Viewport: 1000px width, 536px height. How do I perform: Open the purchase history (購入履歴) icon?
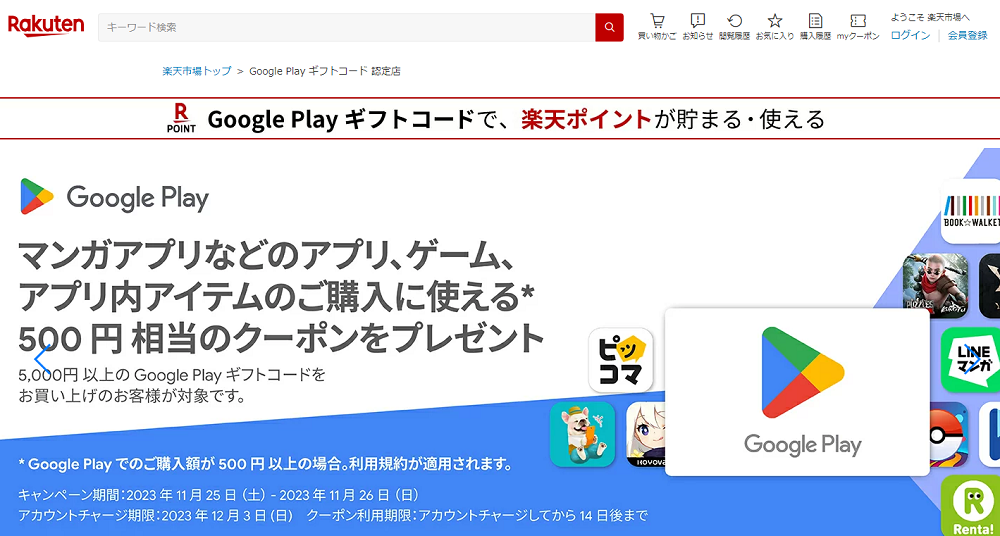coord(815,20)
